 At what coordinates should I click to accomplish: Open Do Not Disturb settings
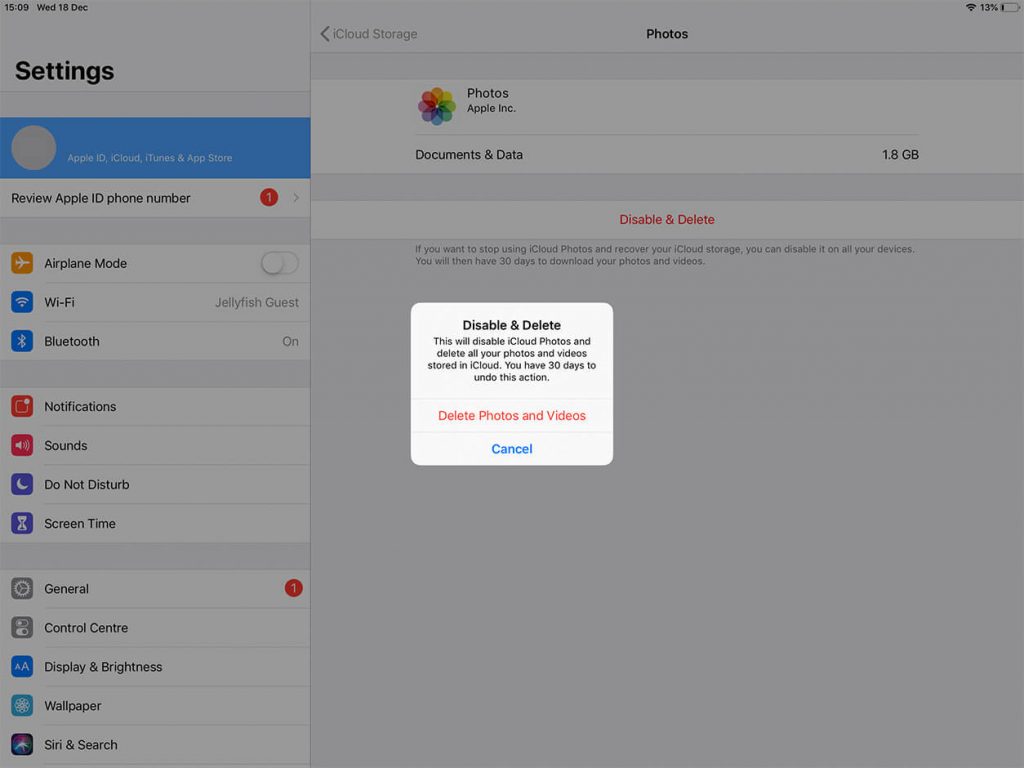[155, 485]
